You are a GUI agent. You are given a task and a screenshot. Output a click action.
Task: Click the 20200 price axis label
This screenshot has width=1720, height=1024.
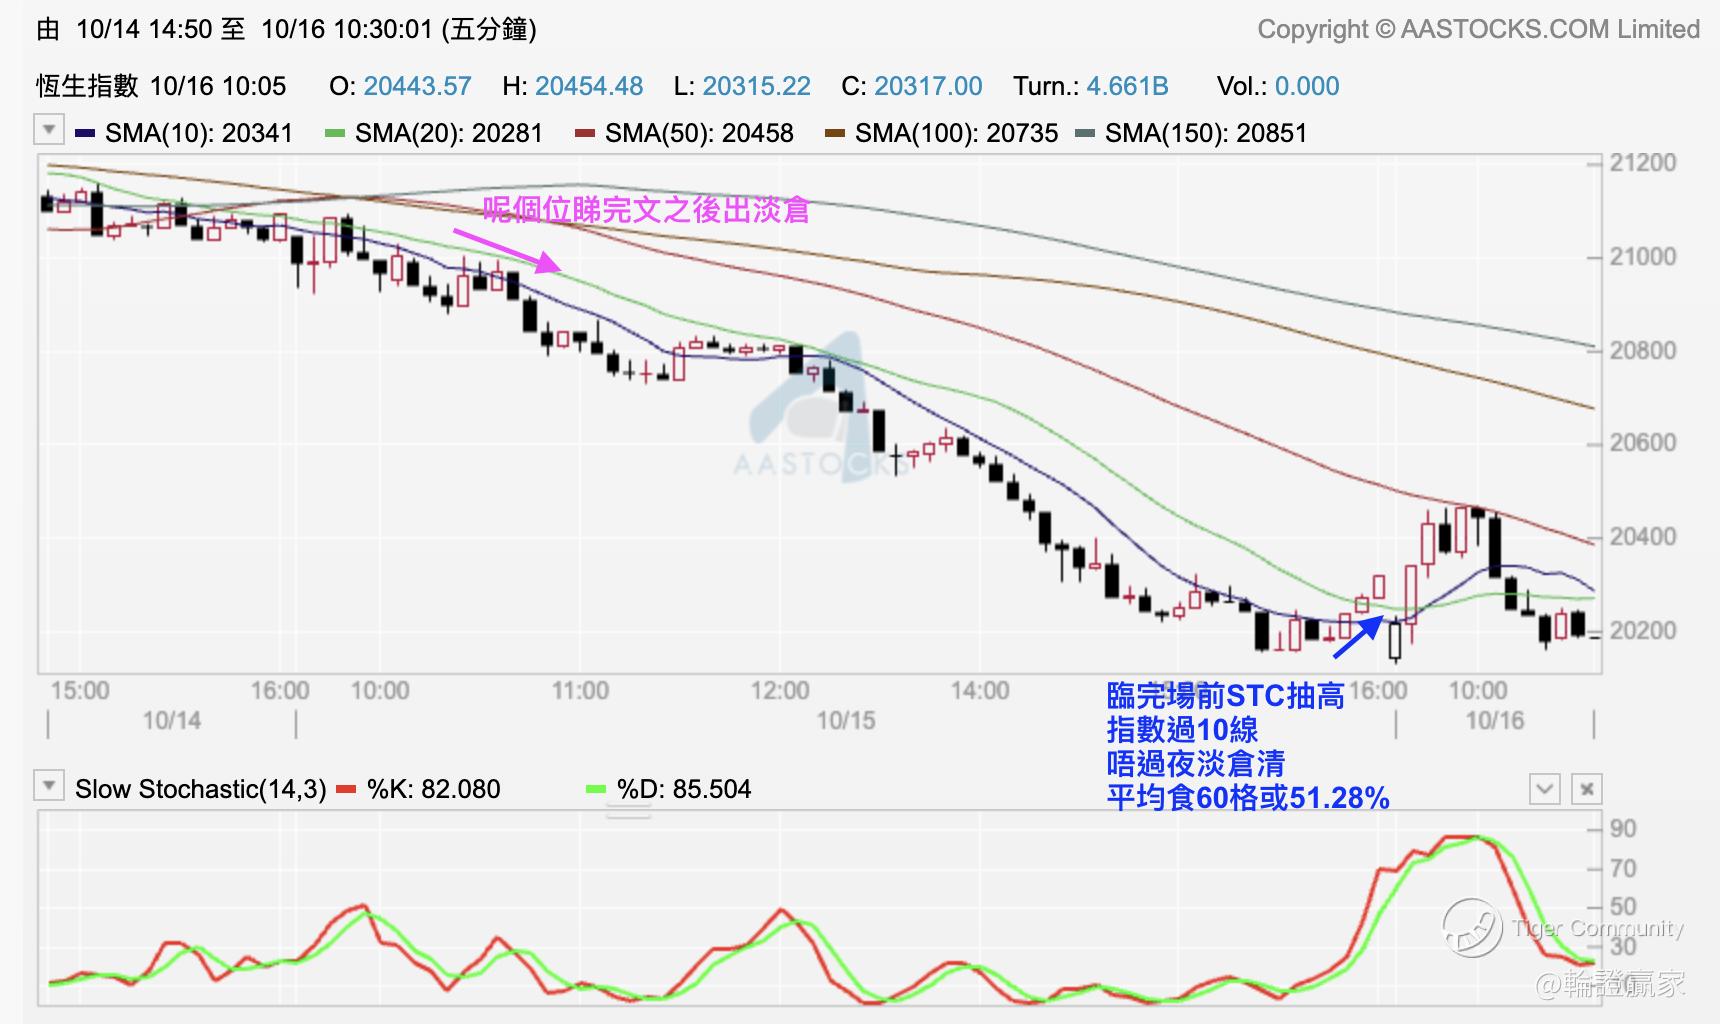(x=1643, y=631)
